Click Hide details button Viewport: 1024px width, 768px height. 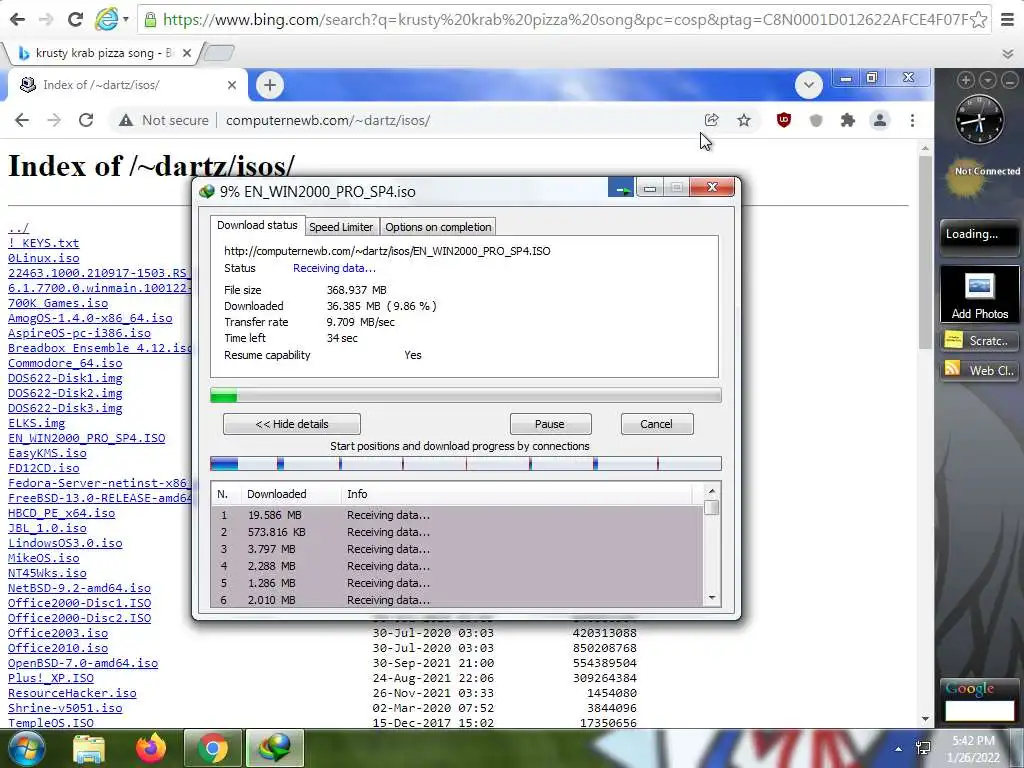(291, 424)
